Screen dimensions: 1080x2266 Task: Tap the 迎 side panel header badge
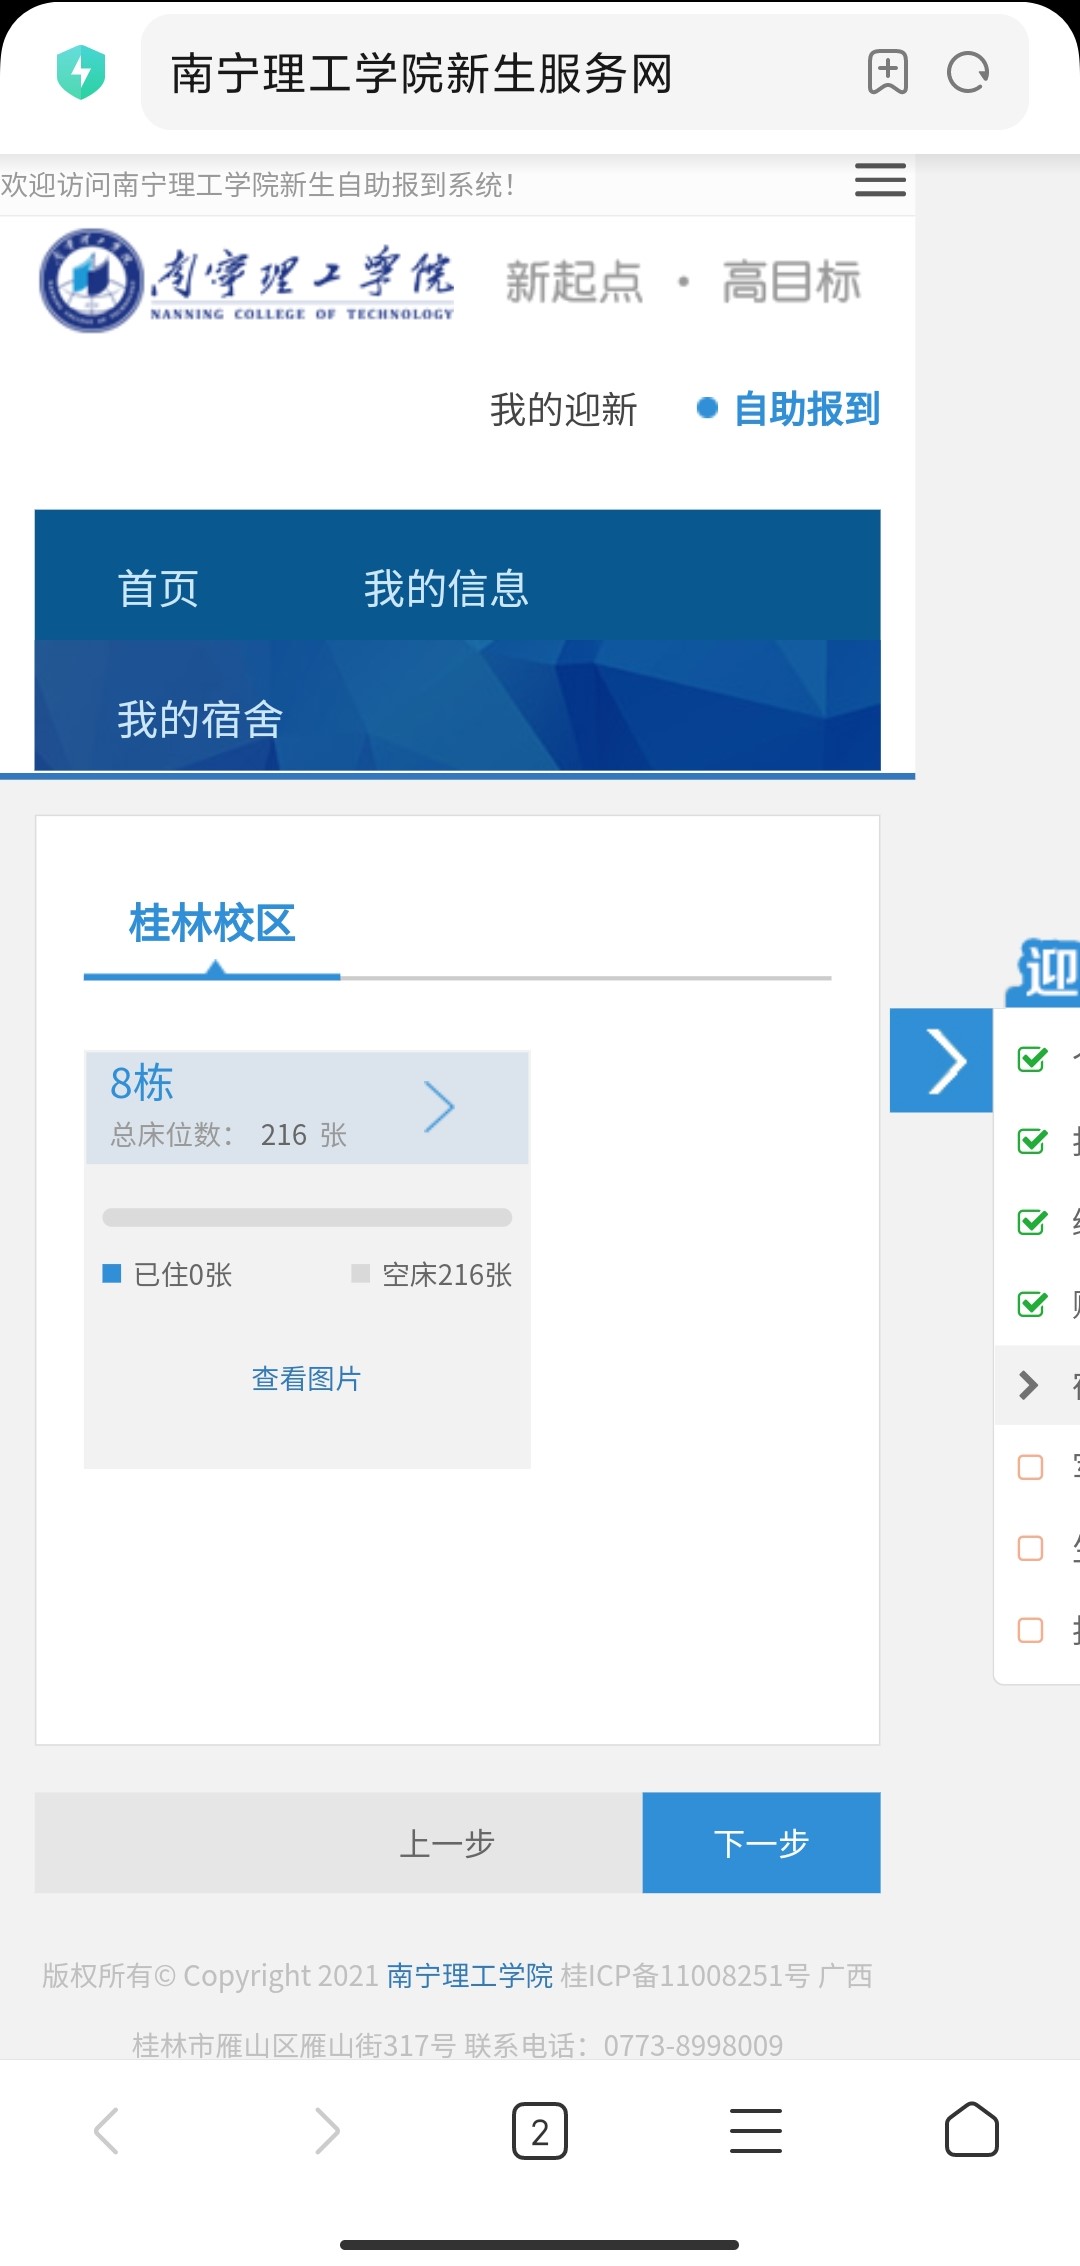click(1045, 971)
